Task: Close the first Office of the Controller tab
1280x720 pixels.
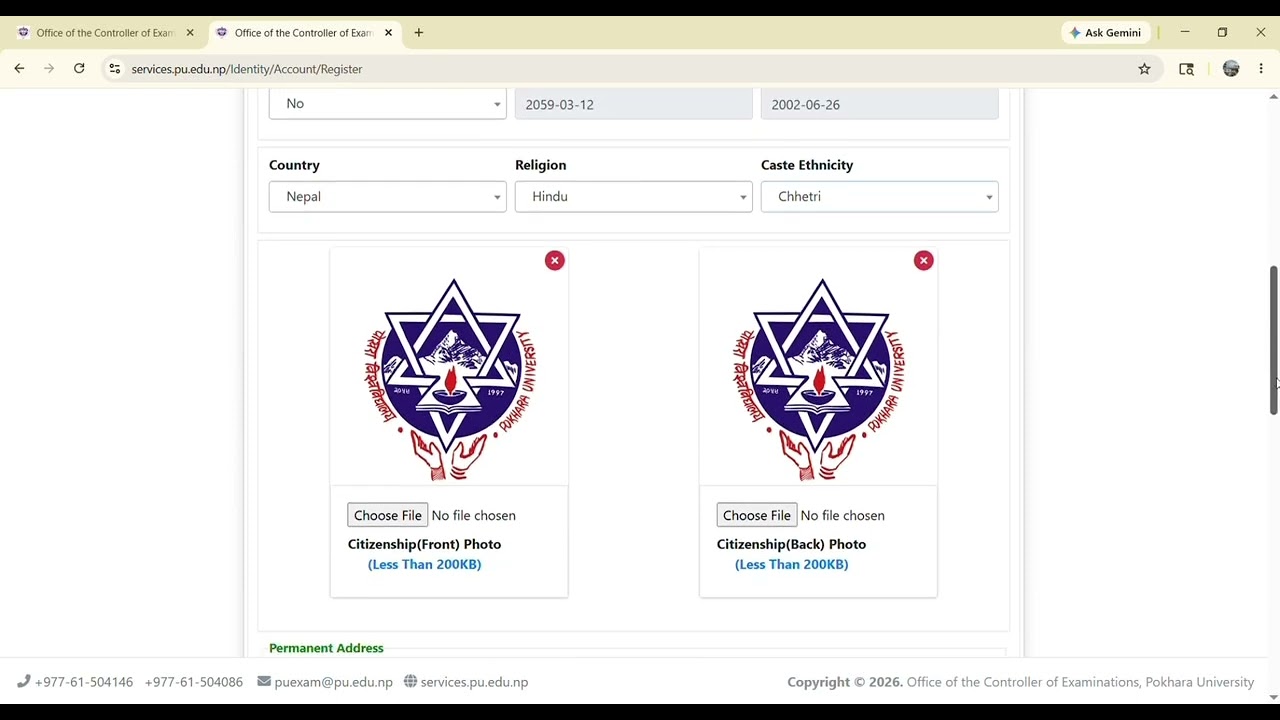Action: pyautogui.click(x=190, y=33)
